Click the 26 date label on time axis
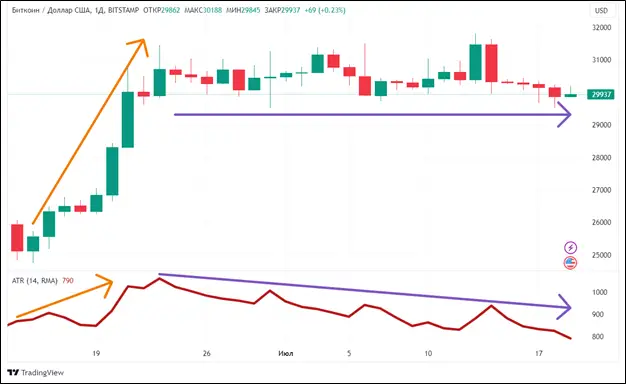 (x=206, y=353)
